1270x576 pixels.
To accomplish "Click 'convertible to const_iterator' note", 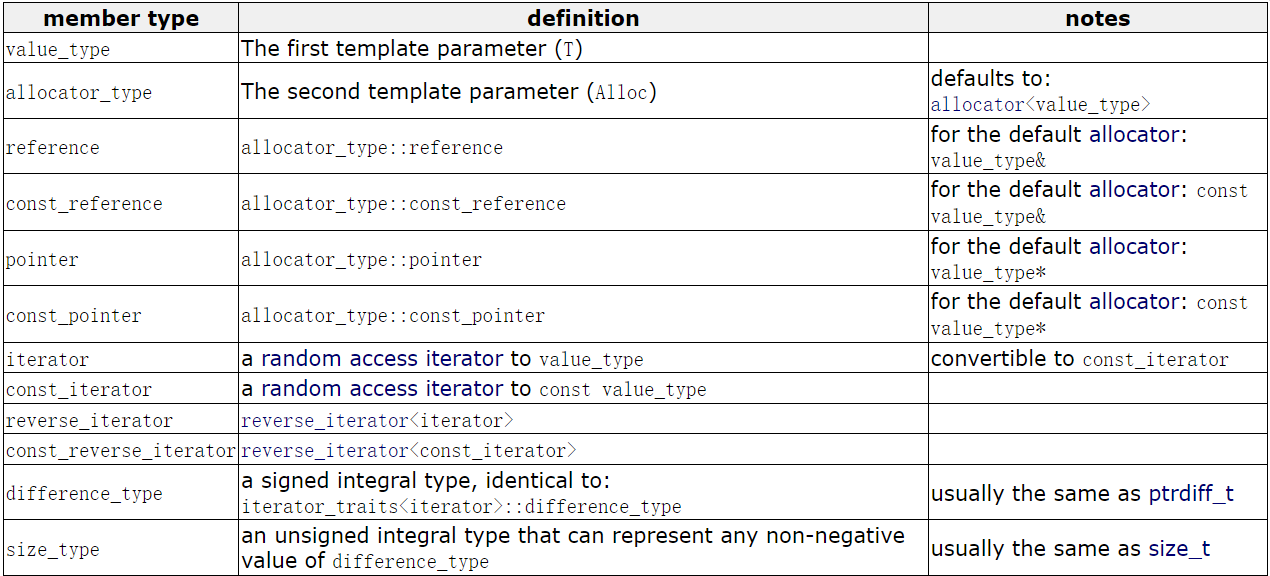I will tap(1080, 359).
